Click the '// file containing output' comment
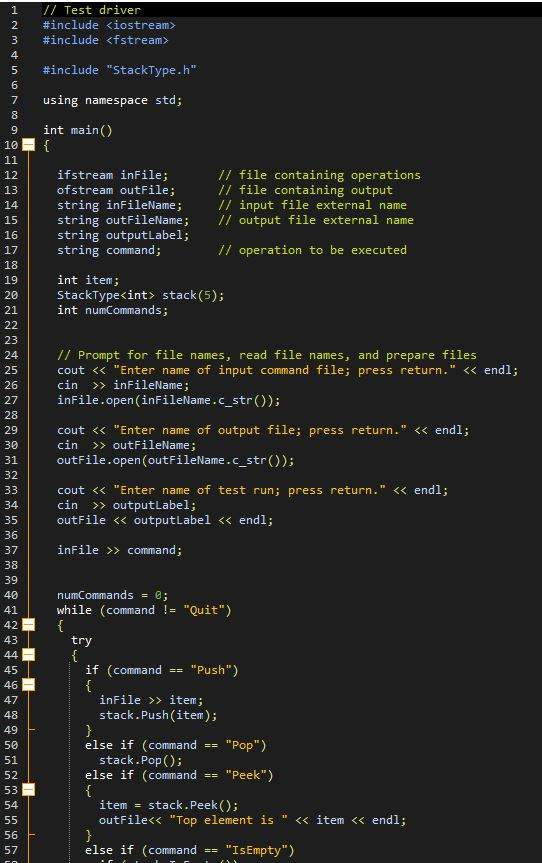Image resolution: width=542 pixels, height=863 pixels. click(305, 190)
